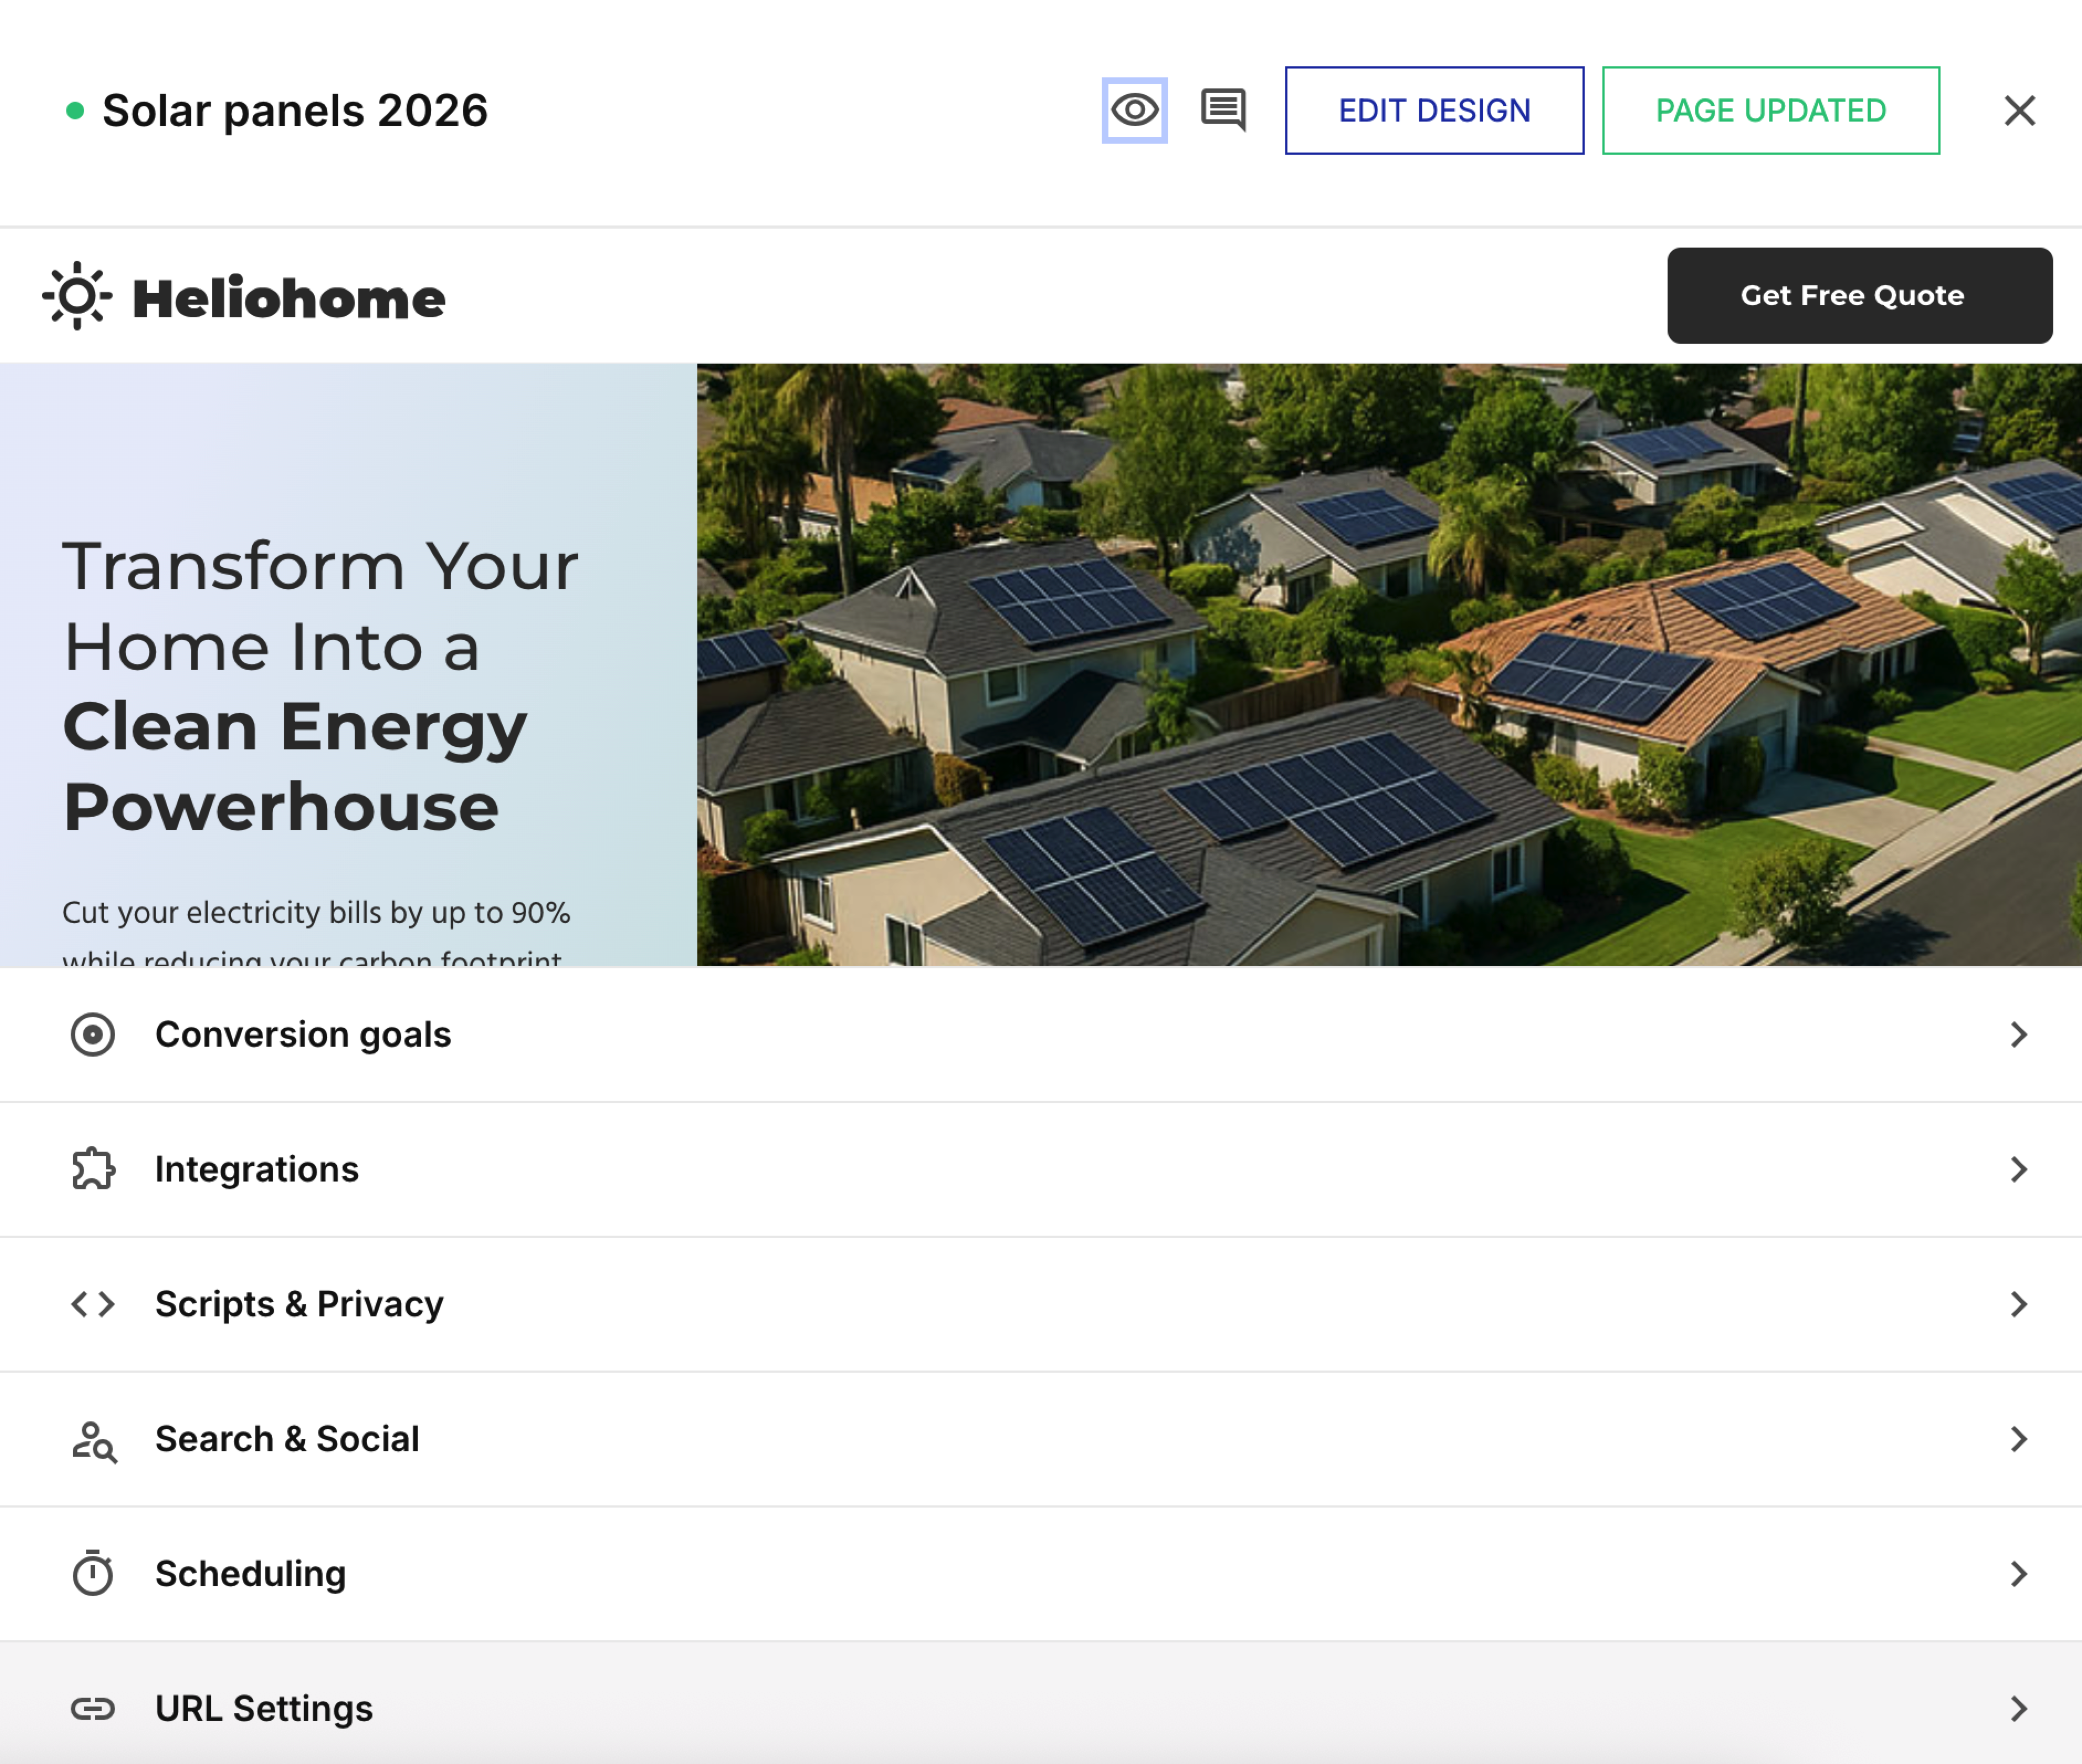Open the comments speech bubble icon
The image size is (2082, 1764).
pos(1223,110)
